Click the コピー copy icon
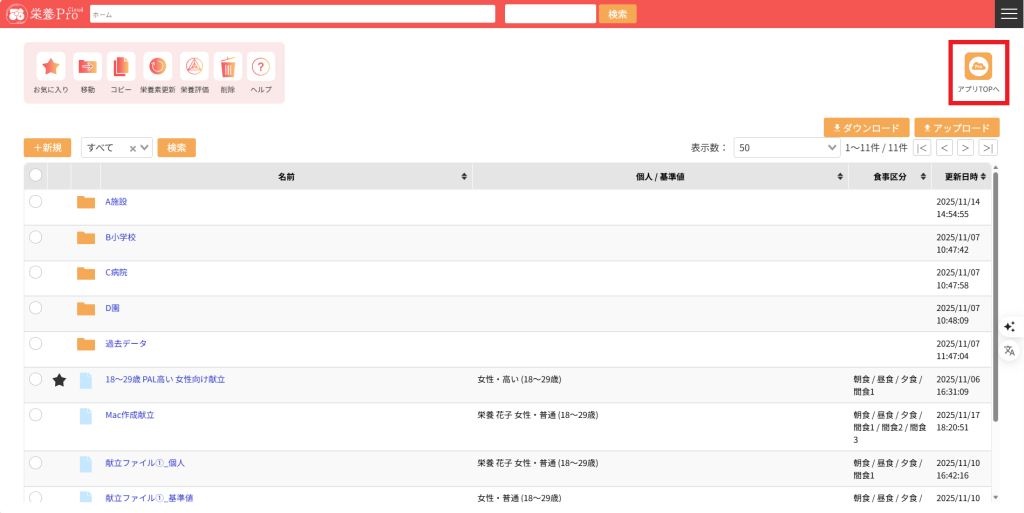This screenshot has width=1024, height=513. [121, 67]
